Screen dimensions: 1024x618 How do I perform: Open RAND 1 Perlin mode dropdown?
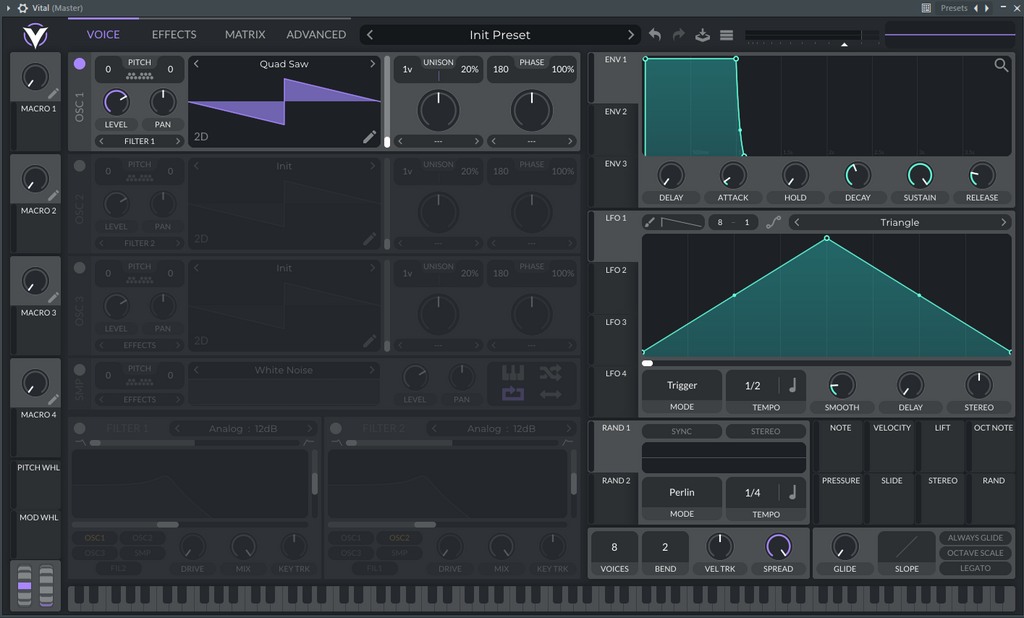click(682, 492)
